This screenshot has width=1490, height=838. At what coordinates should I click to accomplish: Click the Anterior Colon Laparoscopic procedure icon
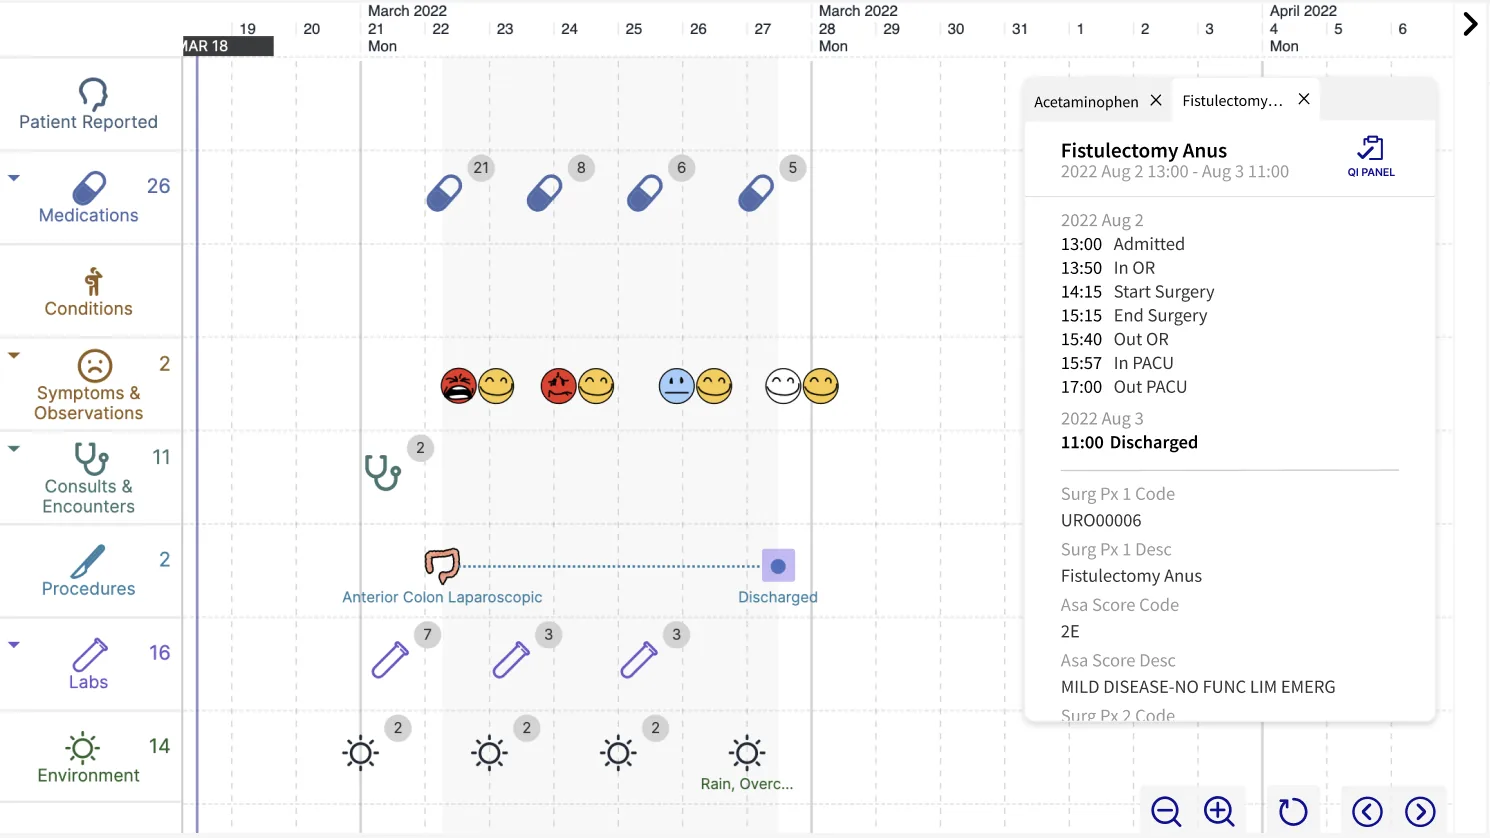coord(442,565)
